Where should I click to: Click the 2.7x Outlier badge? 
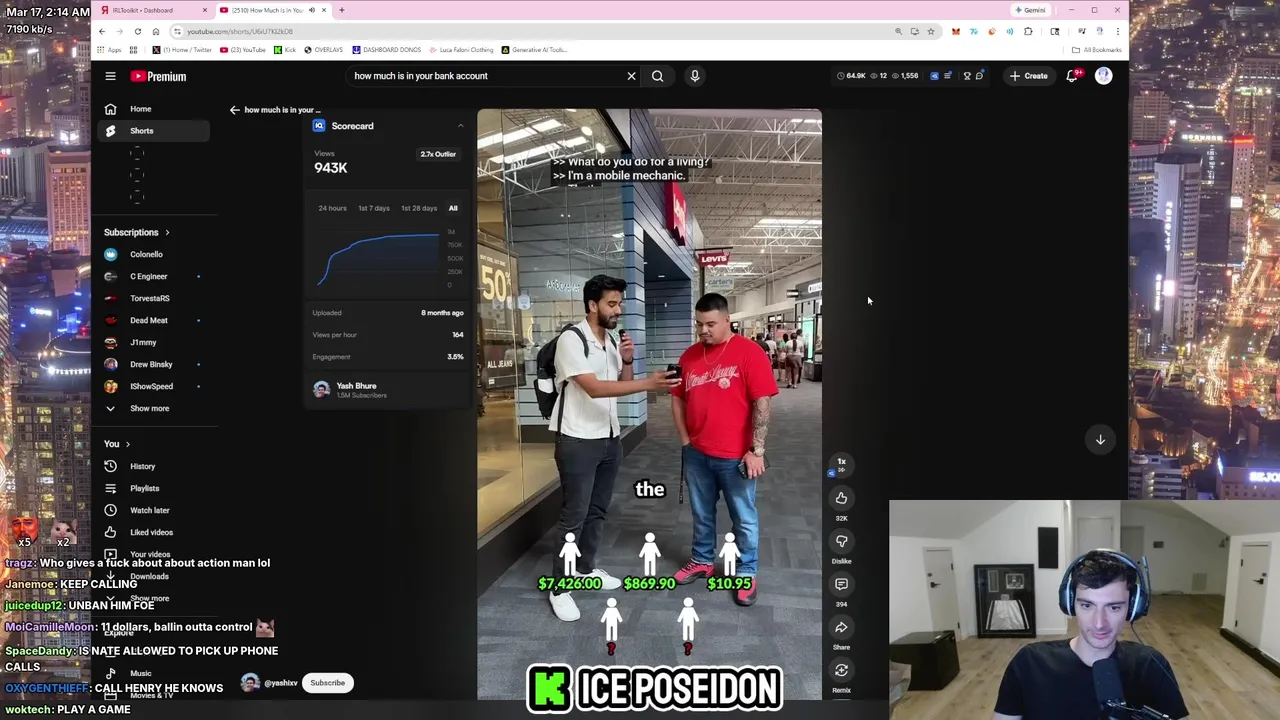point(438,154)
